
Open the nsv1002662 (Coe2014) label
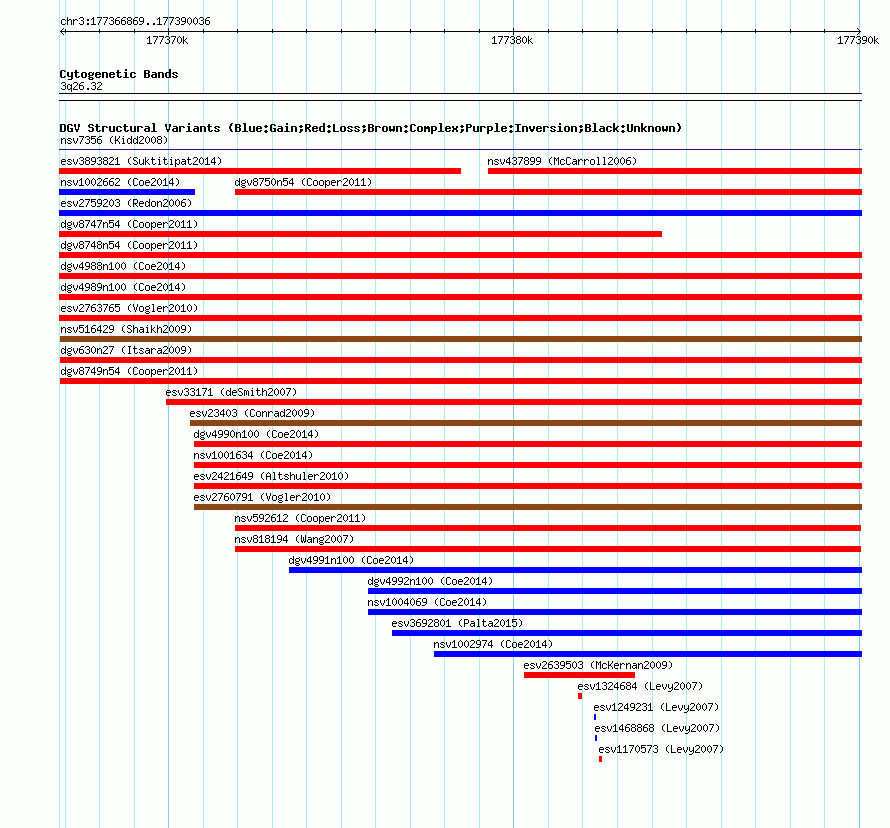[120, 182]
